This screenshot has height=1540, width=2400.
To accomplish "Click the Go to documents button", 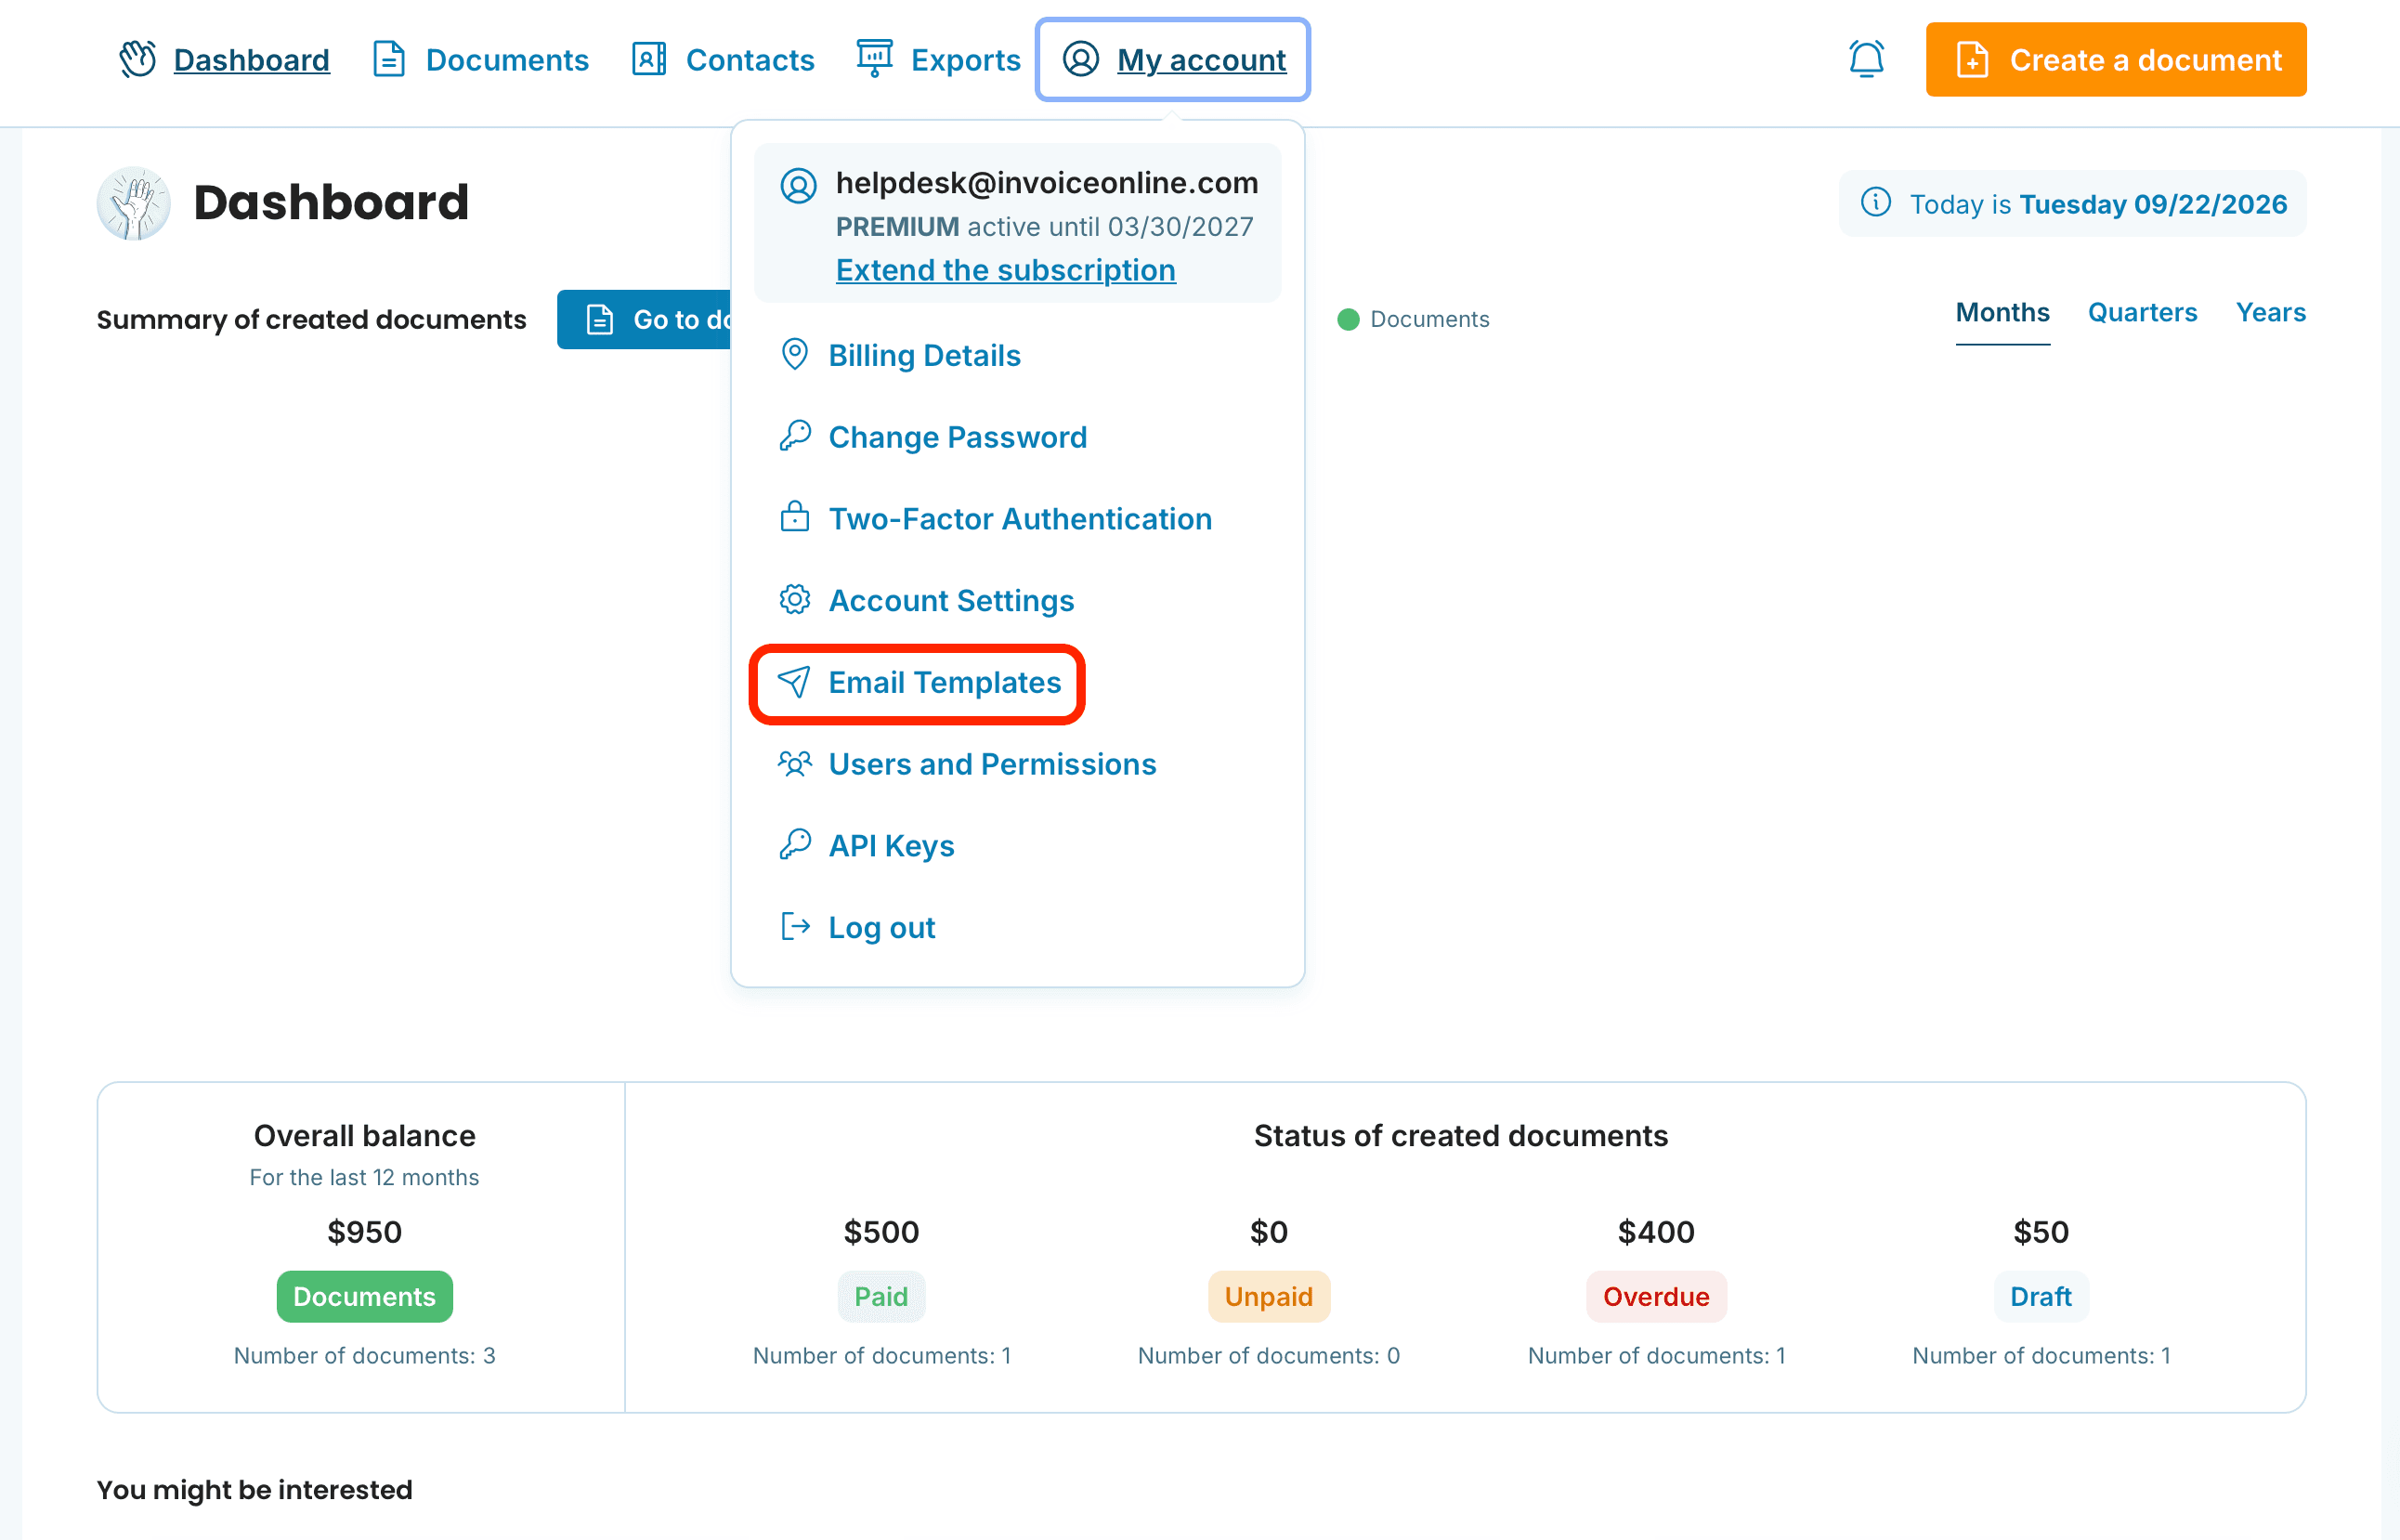I will pos(645,319).
